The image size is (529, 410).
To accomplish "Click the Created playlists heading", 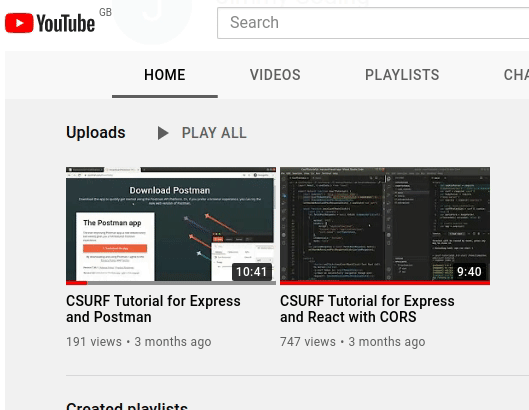I will 127,406.
